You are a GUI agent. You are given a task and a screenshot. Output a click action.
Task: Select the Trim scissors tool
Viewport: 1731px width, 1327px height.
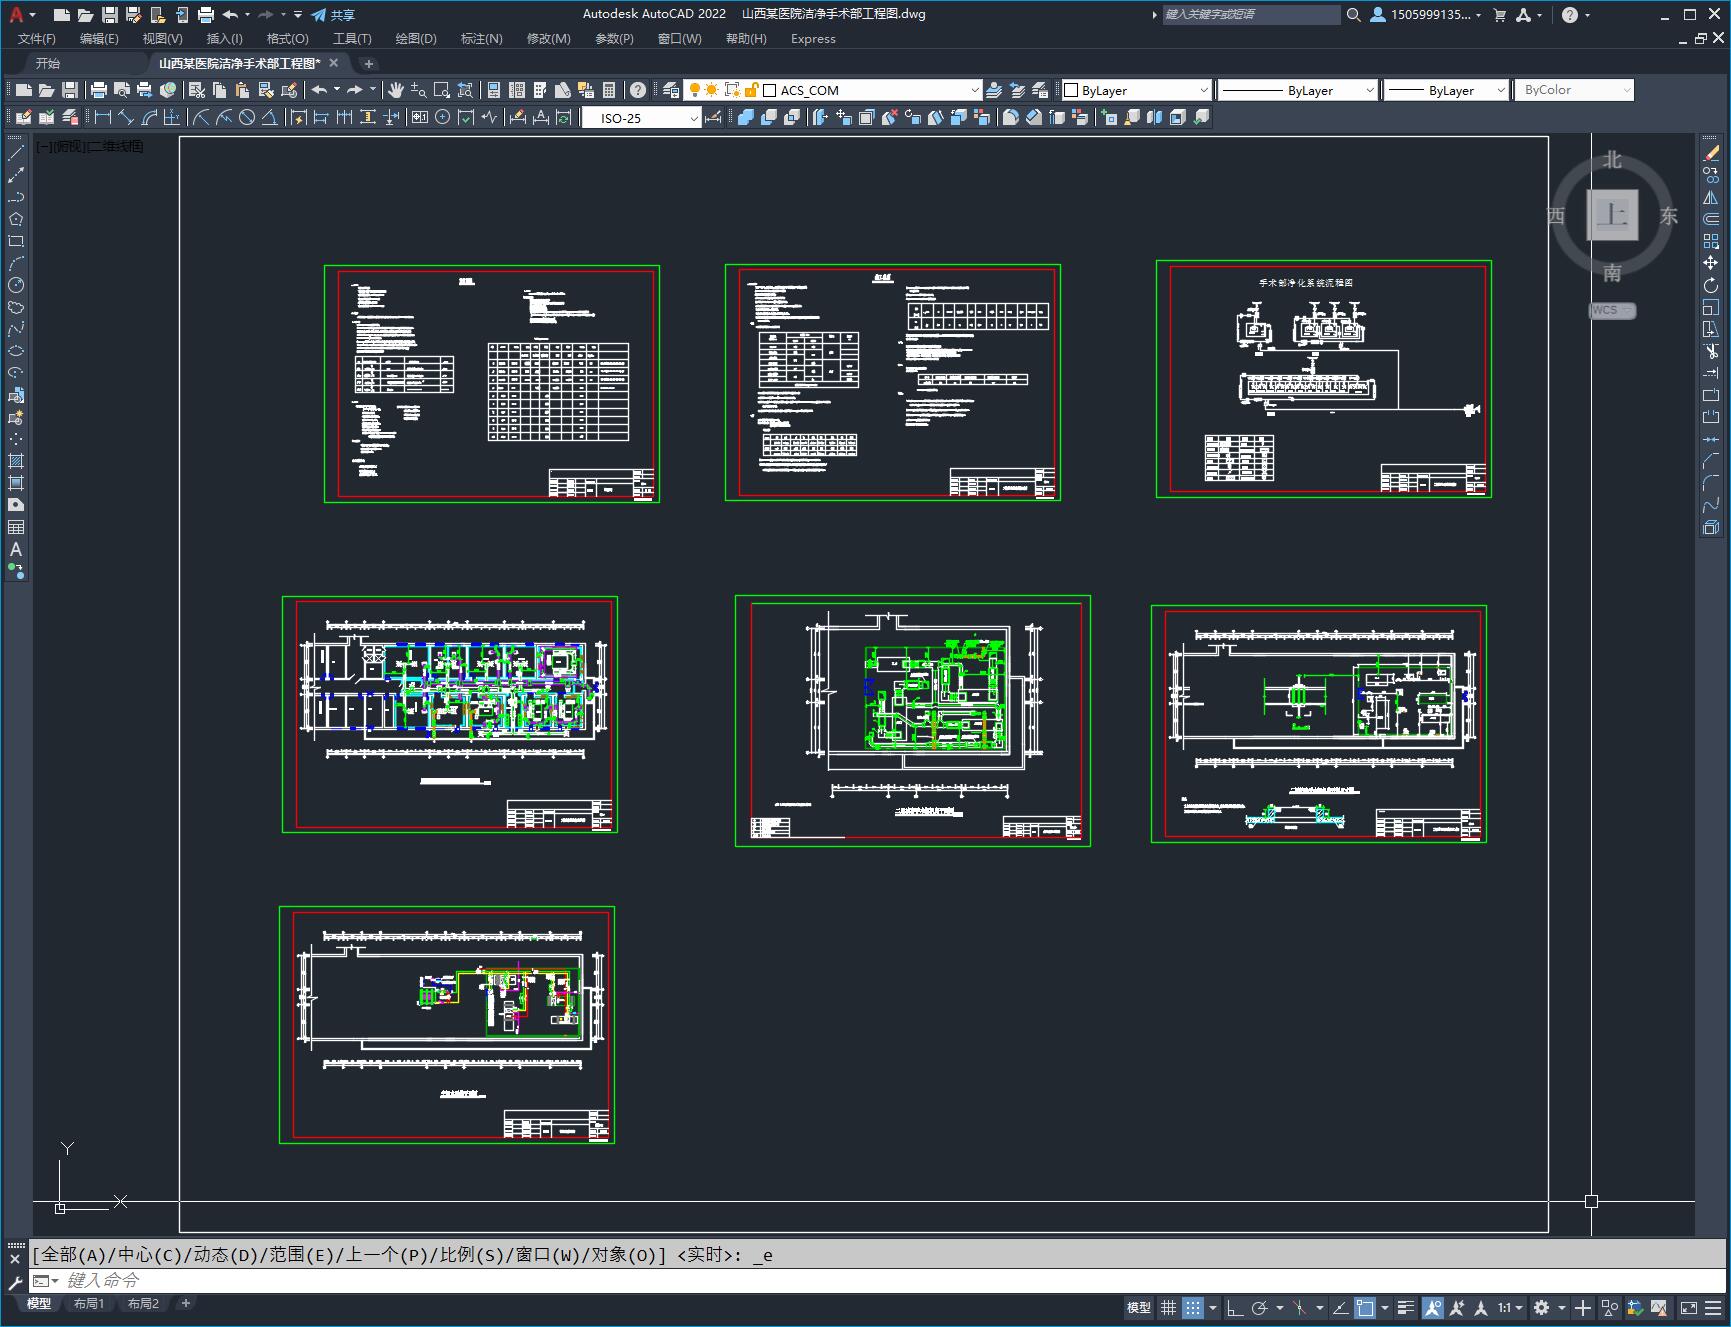(1711, 351)
